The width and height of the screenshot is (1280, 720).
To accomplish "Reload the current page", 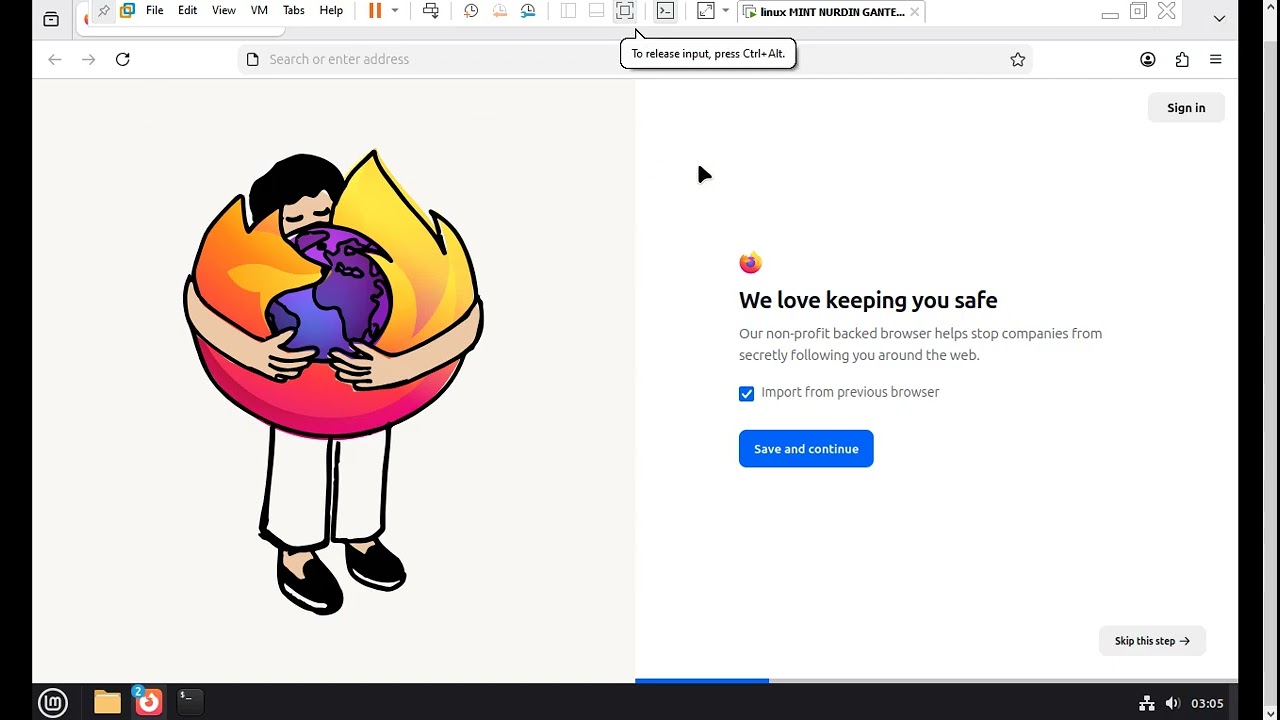I will point(123,60).
